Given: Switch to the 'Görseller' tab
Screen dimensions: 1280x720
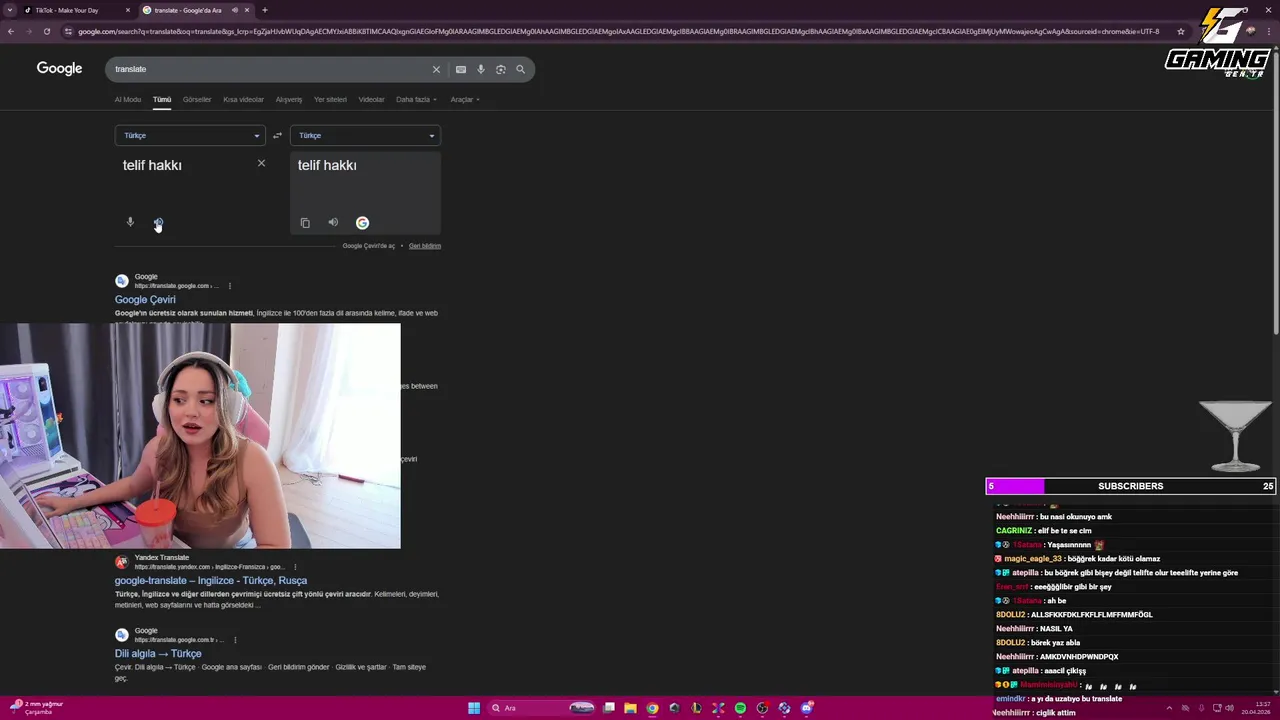Looking at the screenshot, I should coord(197,99).
